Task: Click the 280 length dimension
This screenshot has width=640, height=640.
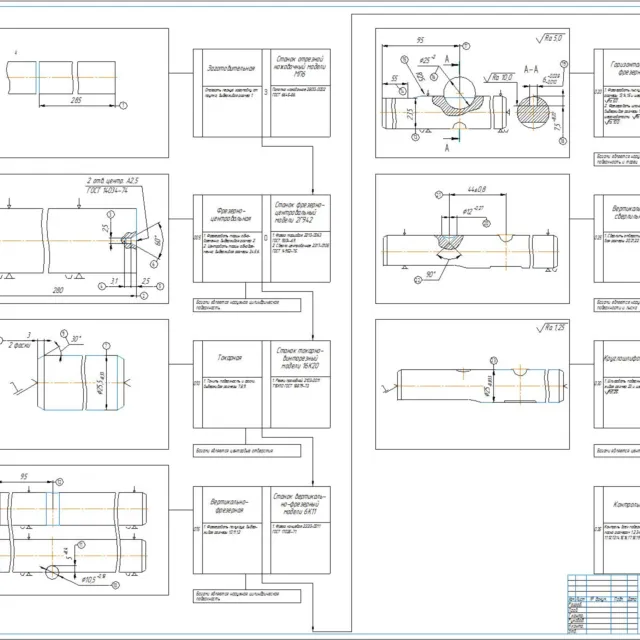Action: point(58,290)
